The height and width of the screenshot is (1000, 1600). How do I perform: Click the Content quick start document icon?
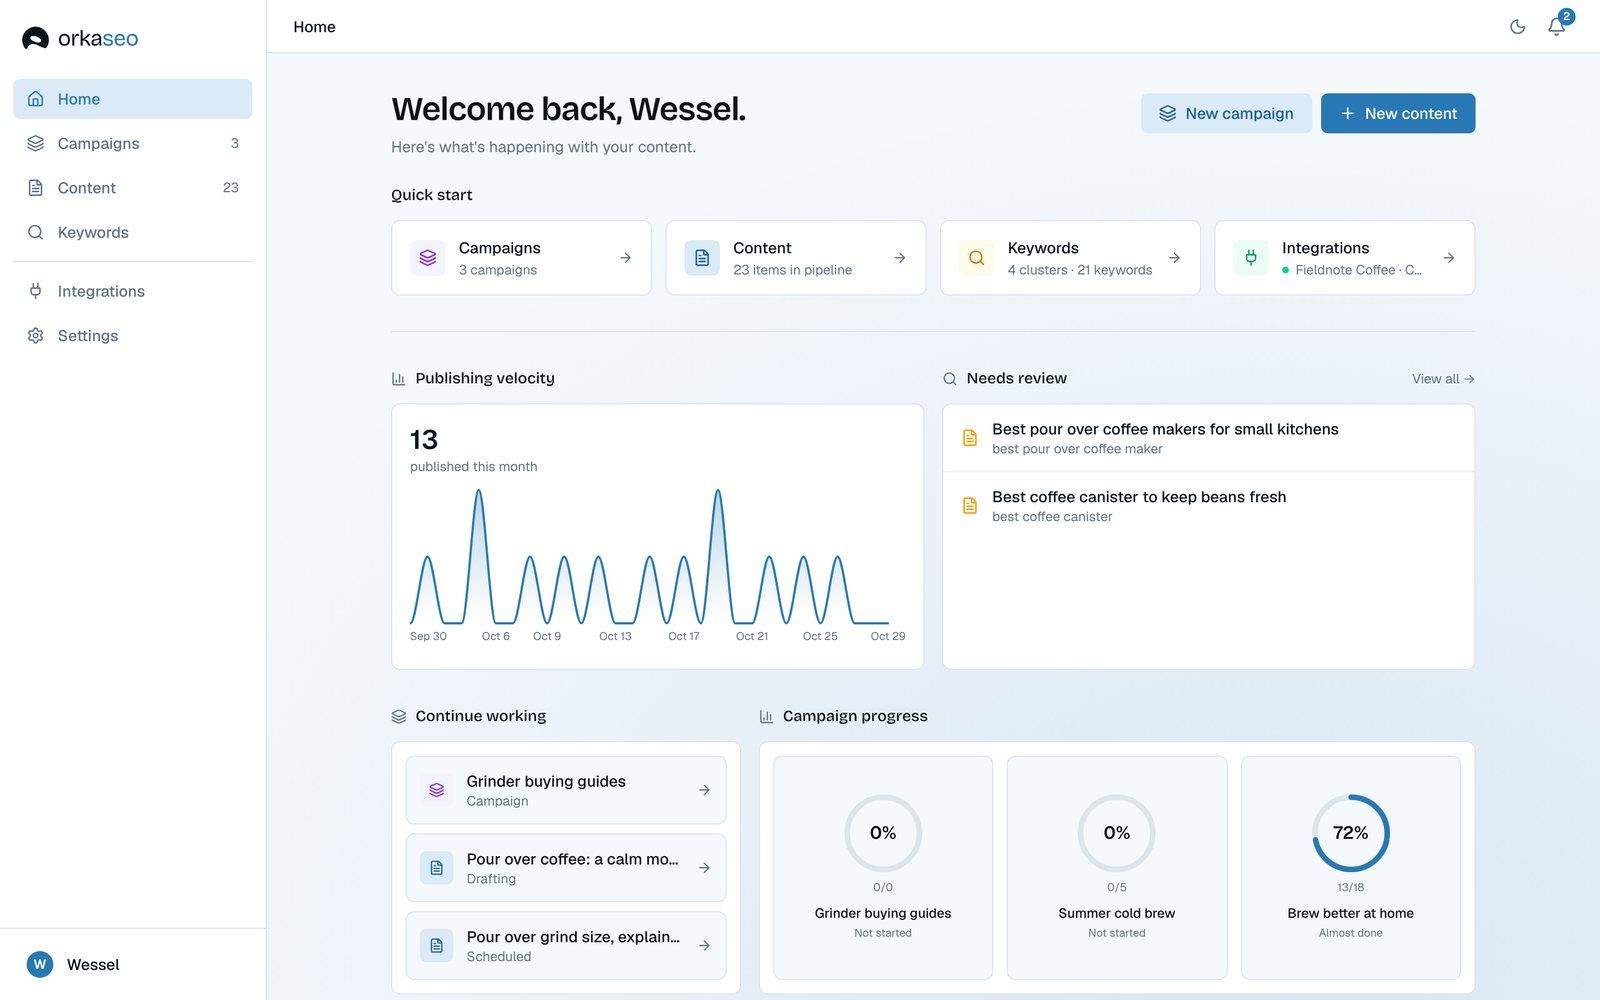click(702, 258)
